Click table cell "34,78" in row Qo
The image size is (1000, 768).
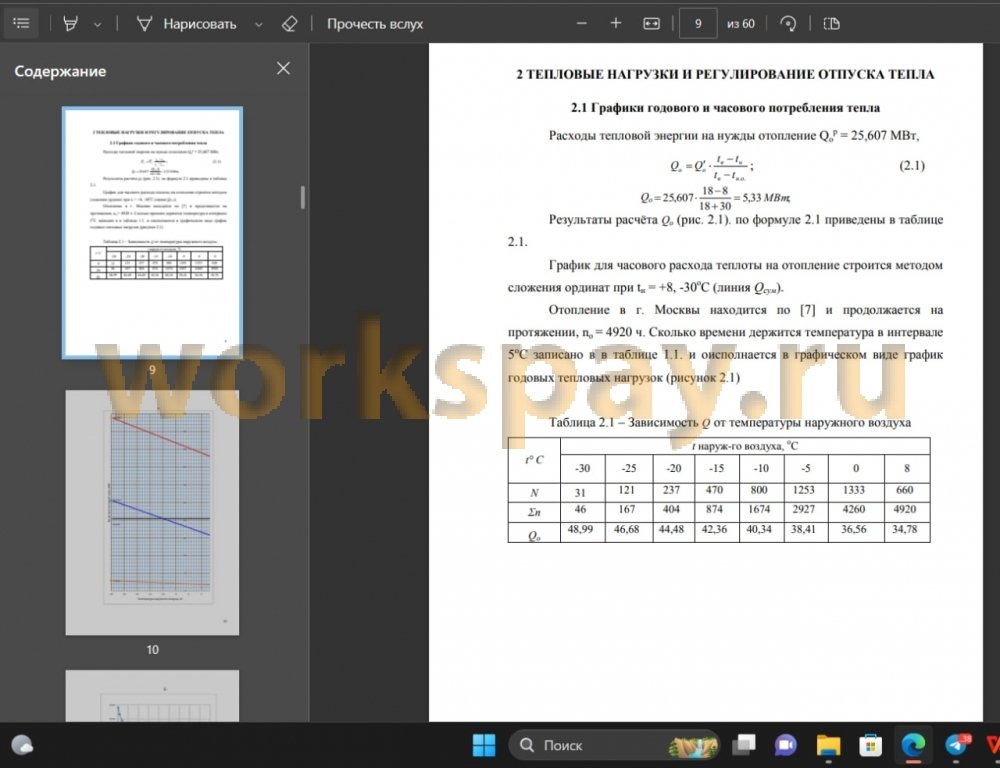905,530
